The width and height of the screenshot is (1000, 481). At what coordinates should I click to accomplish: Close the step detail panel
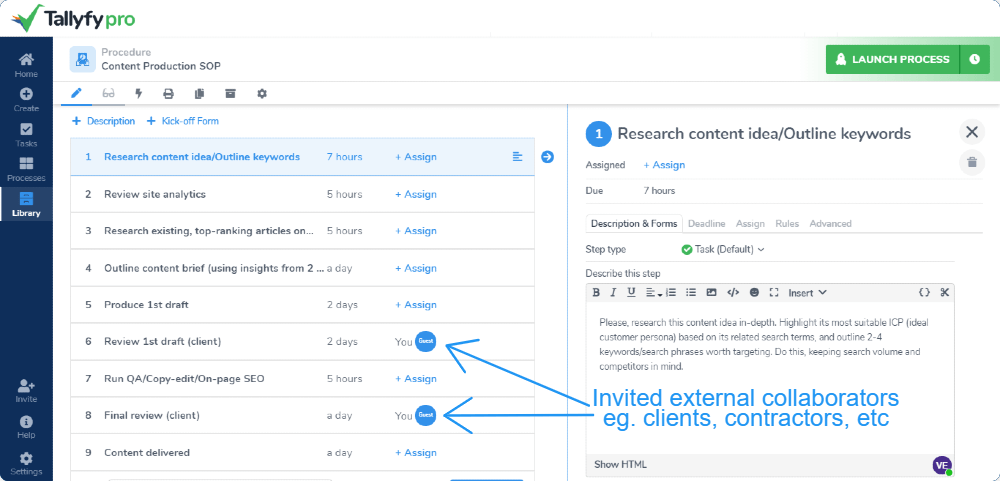[972, 132]
